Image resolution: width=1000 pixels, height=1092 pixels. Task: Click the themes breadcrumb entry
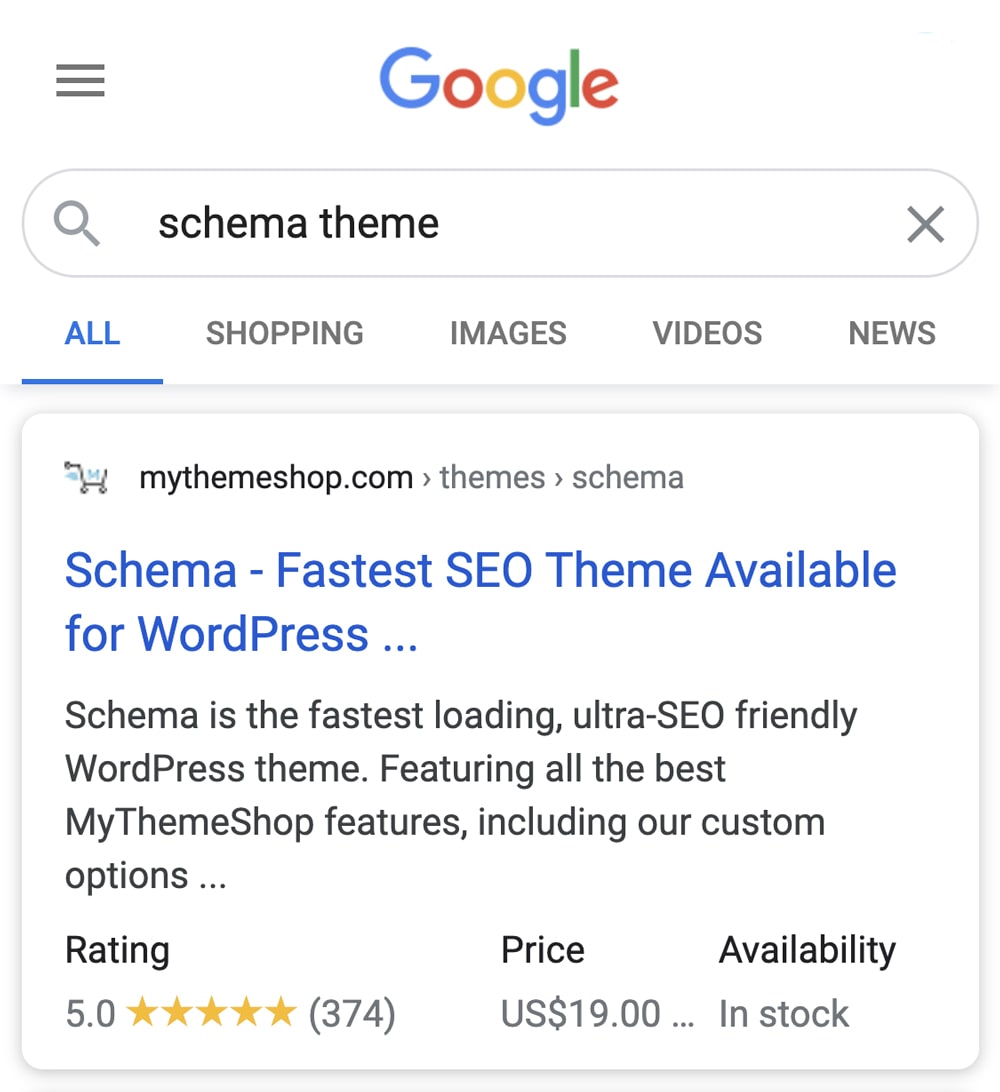(492, 477)
